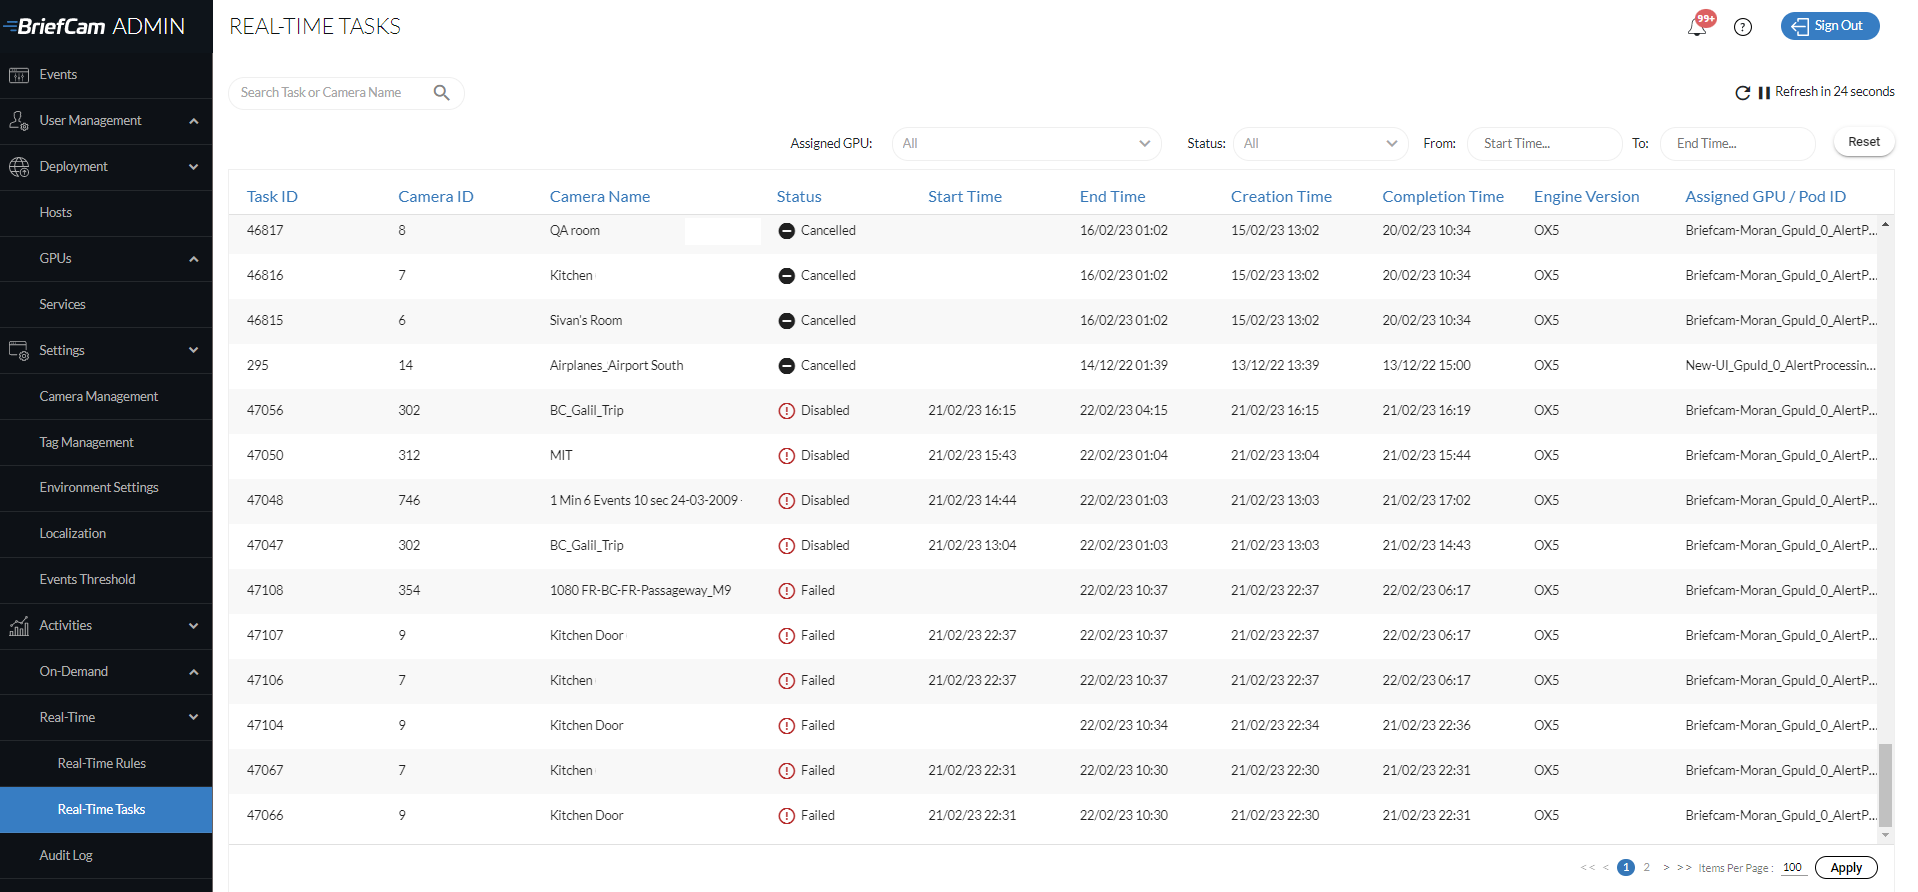Apply the items per page value
The image size is (1918, 892).
pos(1846,868)
